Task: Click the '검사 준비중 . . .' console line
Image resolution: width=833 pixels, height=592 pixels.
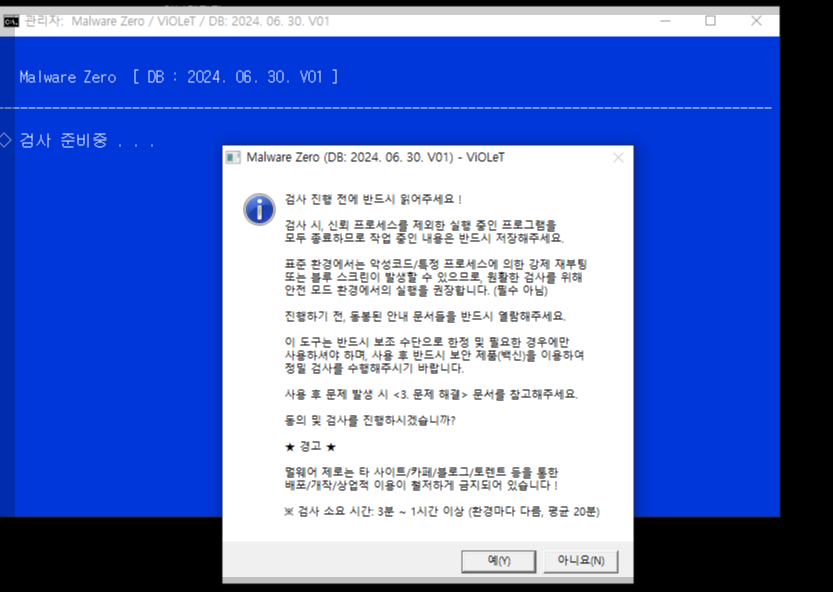Action: point(87,140)
